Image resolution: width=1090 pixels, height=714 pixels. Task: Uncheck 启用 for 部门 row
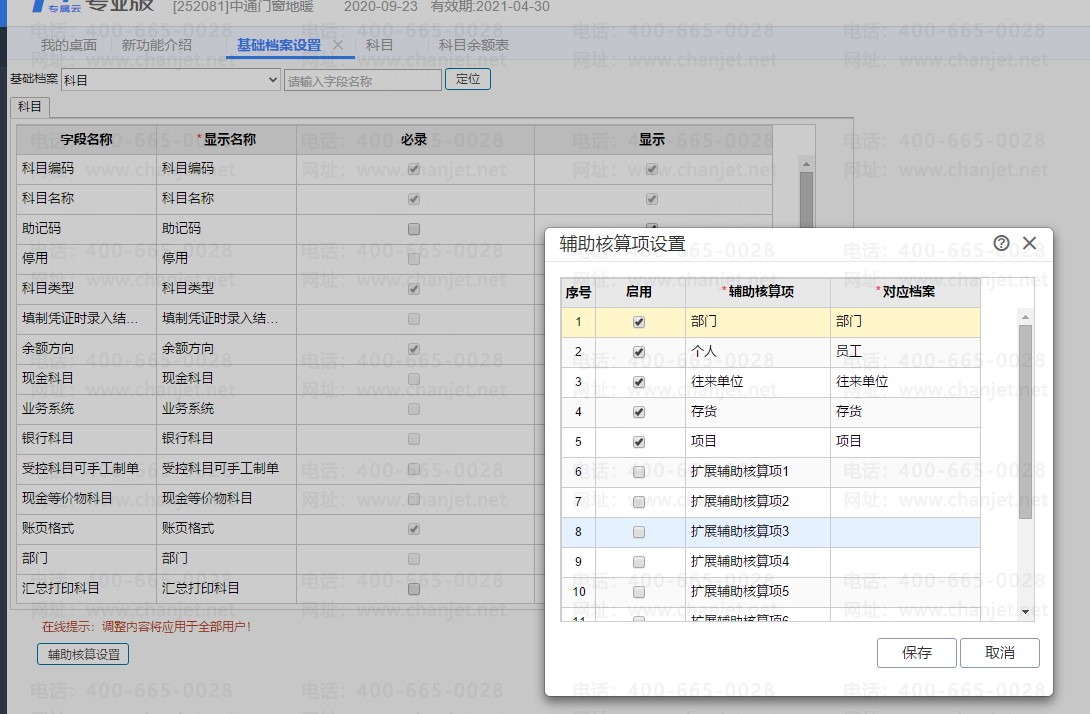pyautogui.click(x=639, y=322)
